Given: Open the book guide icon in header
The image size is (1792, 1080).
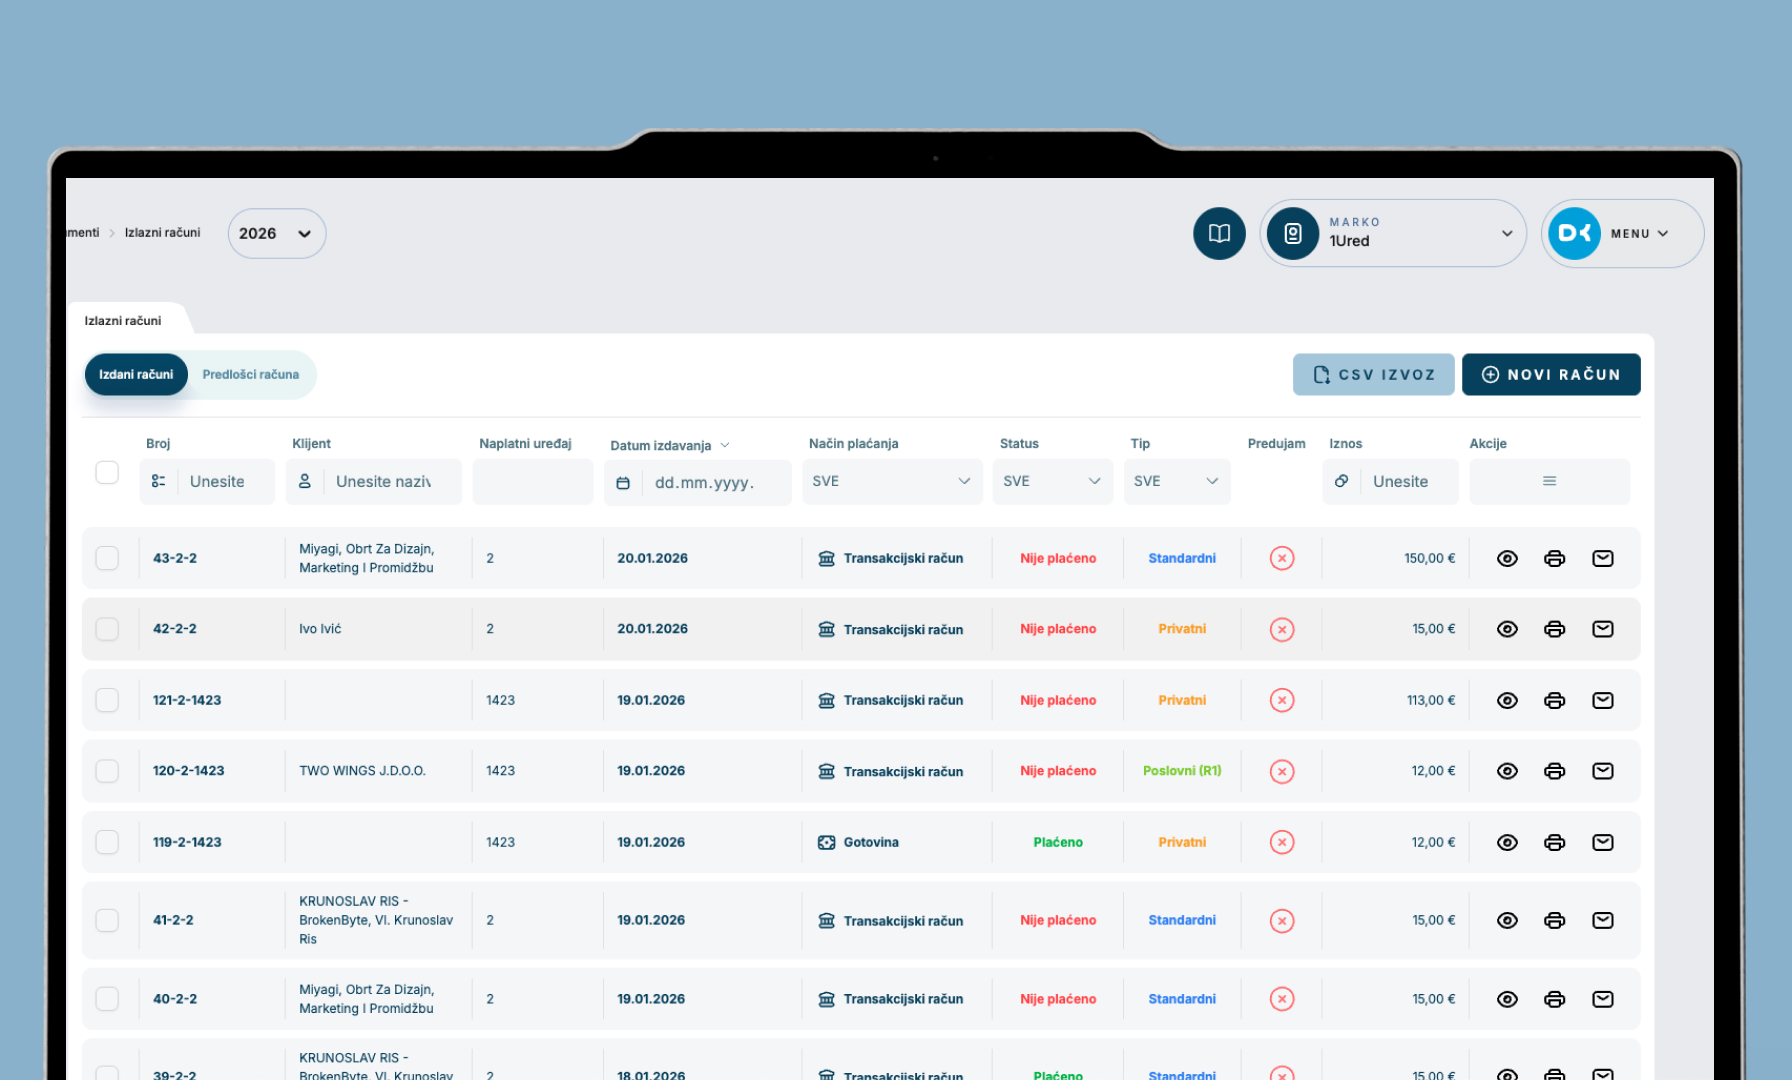Looking at the screenshot, I should 1219,233.
